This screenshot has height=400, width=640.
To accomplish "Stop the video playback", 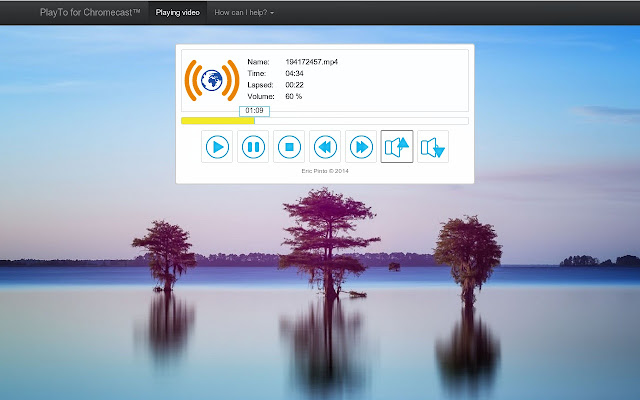I will click(x=289, y=147).
